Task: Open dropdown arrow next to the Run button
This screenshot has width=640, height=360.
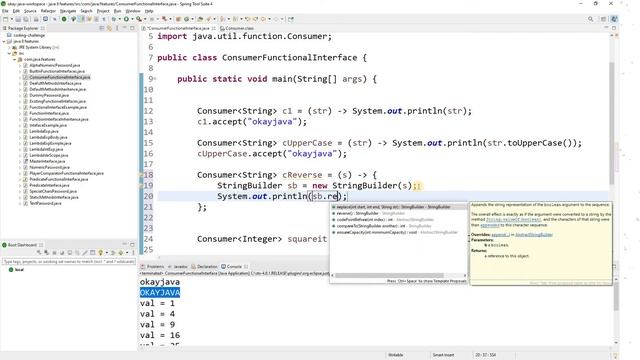Action: 132,19
